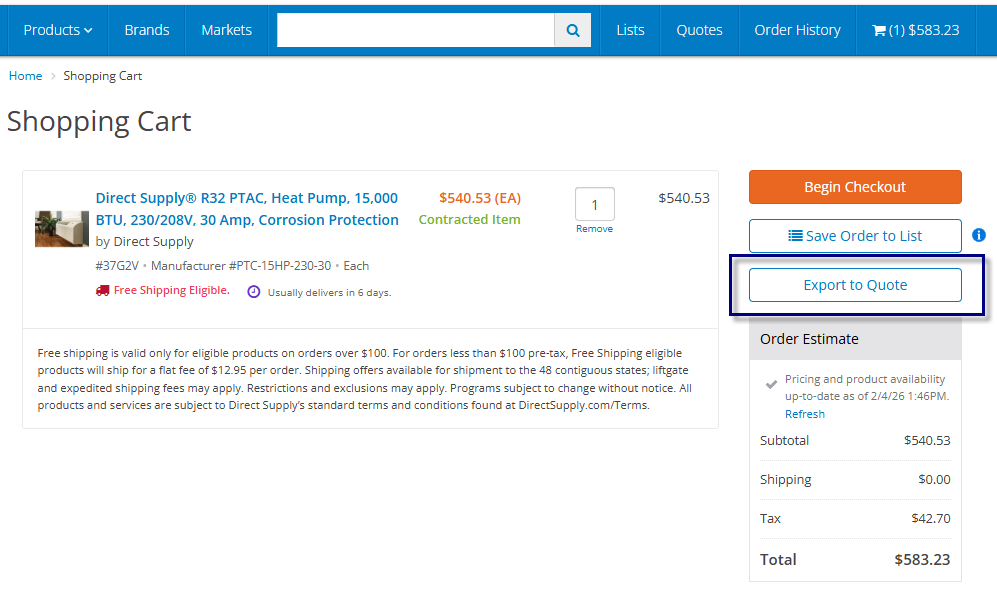Click the Usually delivers in 6 days text
Screen dimensions: 997x592
coord(329,293)
